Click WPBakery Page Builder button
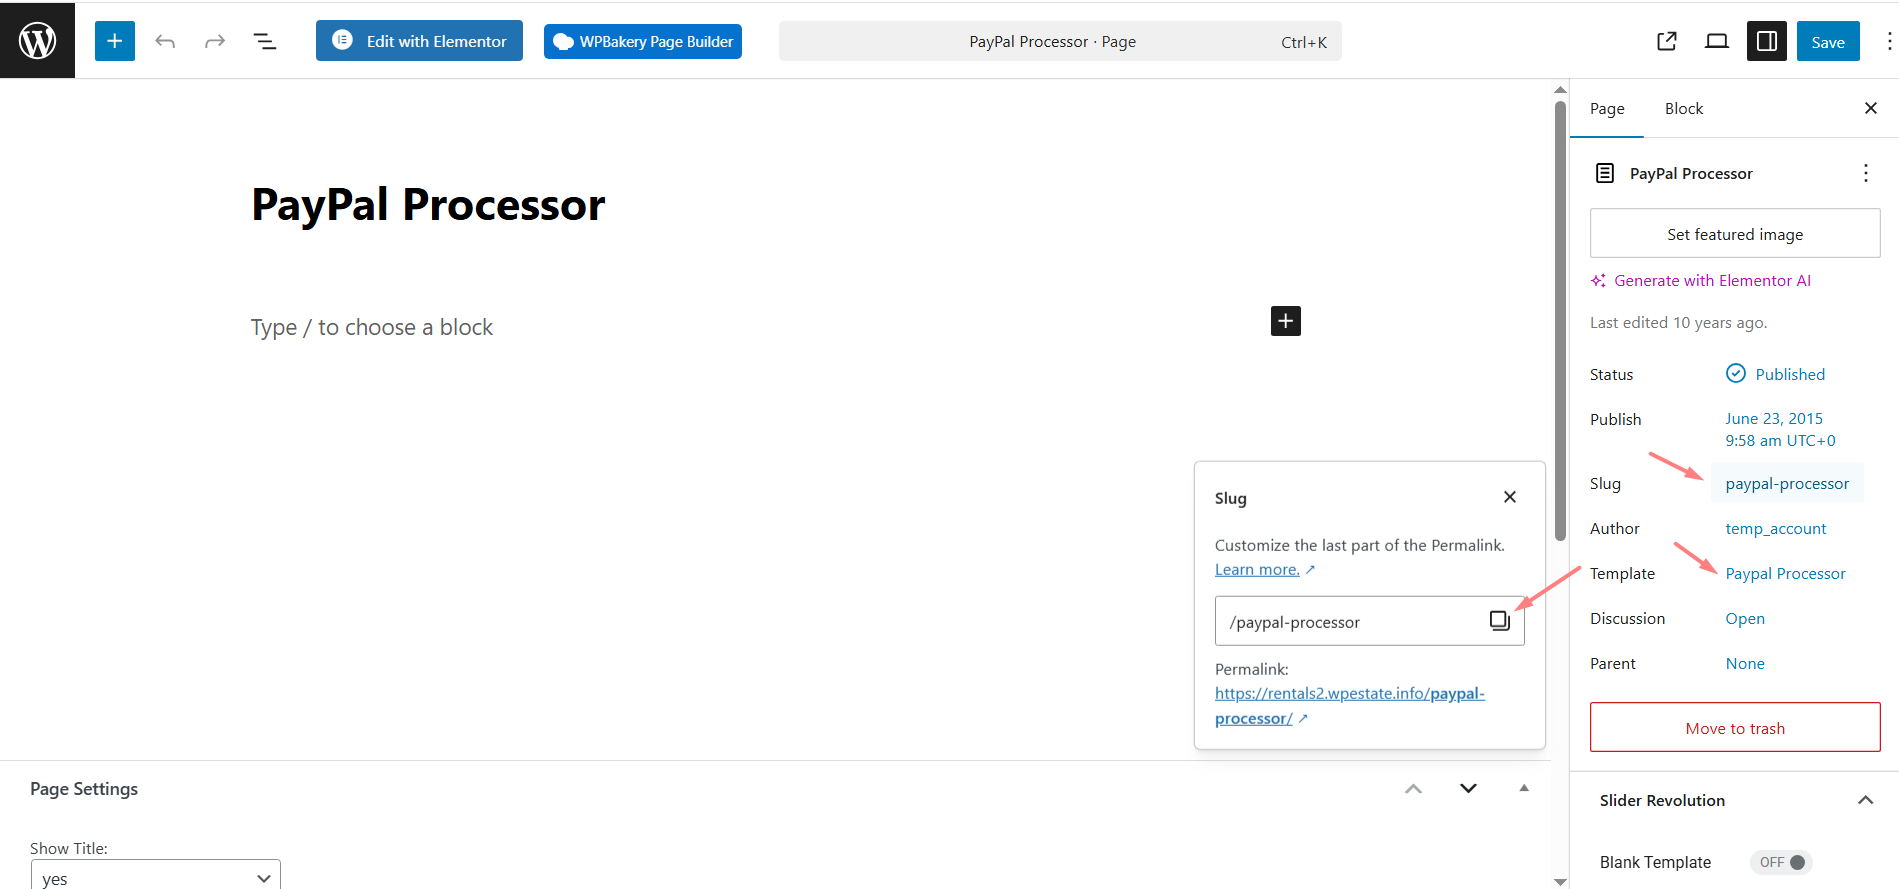 click(643, 42)
